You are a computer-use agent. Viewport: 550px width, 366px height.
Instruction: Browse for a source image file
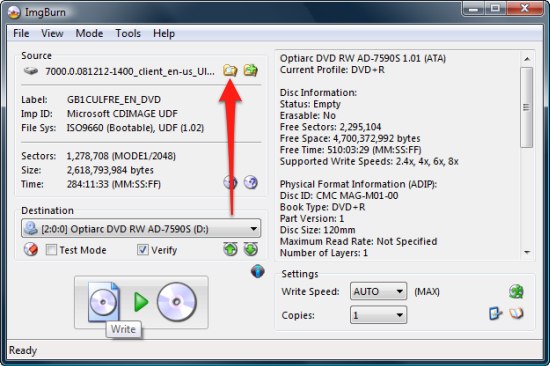tap(230, 71)
